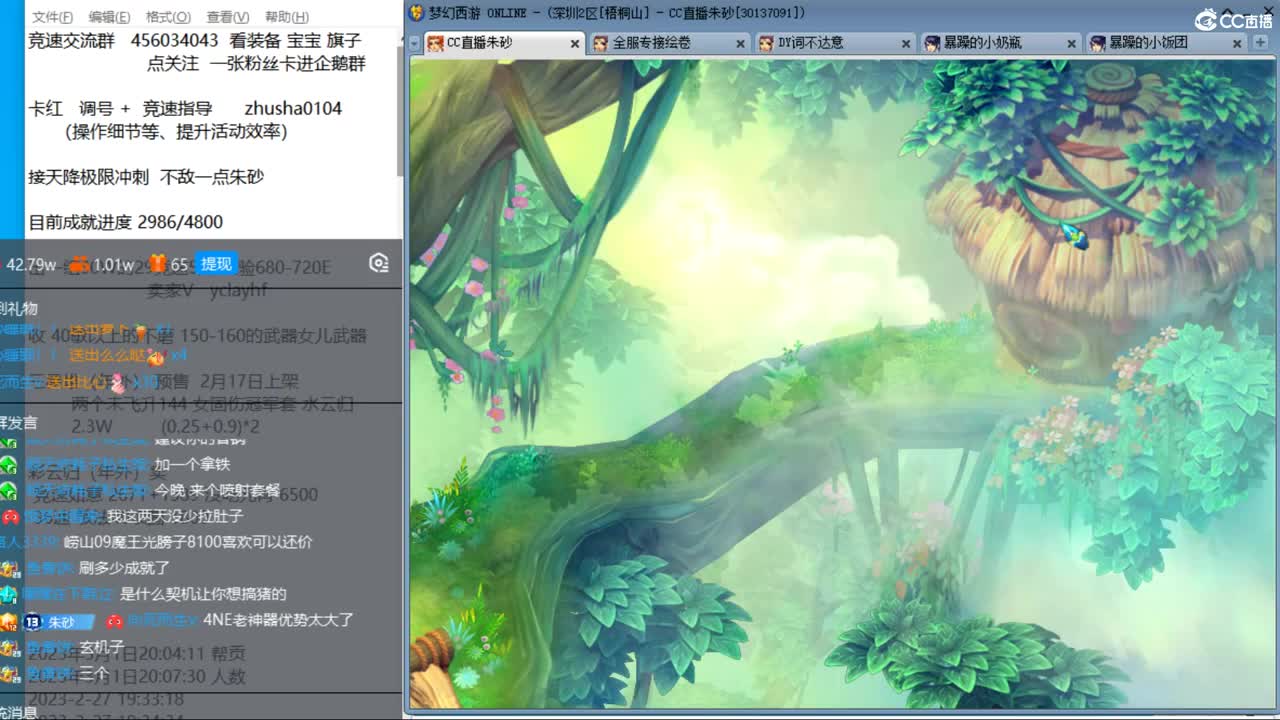The image size is (1280, 720).
Task: Open the 编辑(E) menu in Notepad
Action: pyautogui.click(x=109, y=17)
